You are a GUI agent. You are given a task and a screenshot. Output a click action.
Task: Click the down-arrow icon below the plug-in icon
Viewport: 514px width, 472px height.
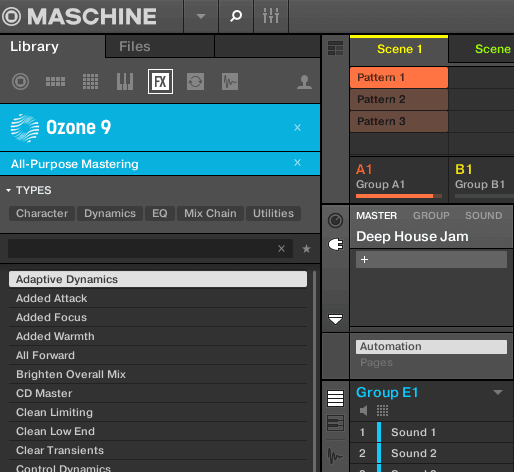coord(335,319)
